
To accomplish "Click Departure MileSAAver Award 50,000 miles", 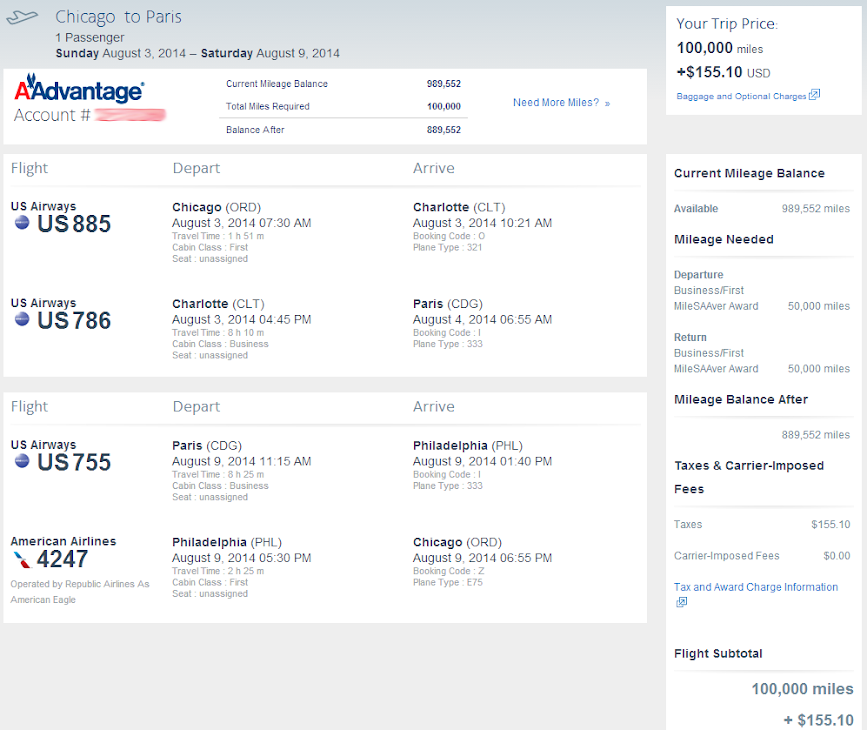I will 761,306.
